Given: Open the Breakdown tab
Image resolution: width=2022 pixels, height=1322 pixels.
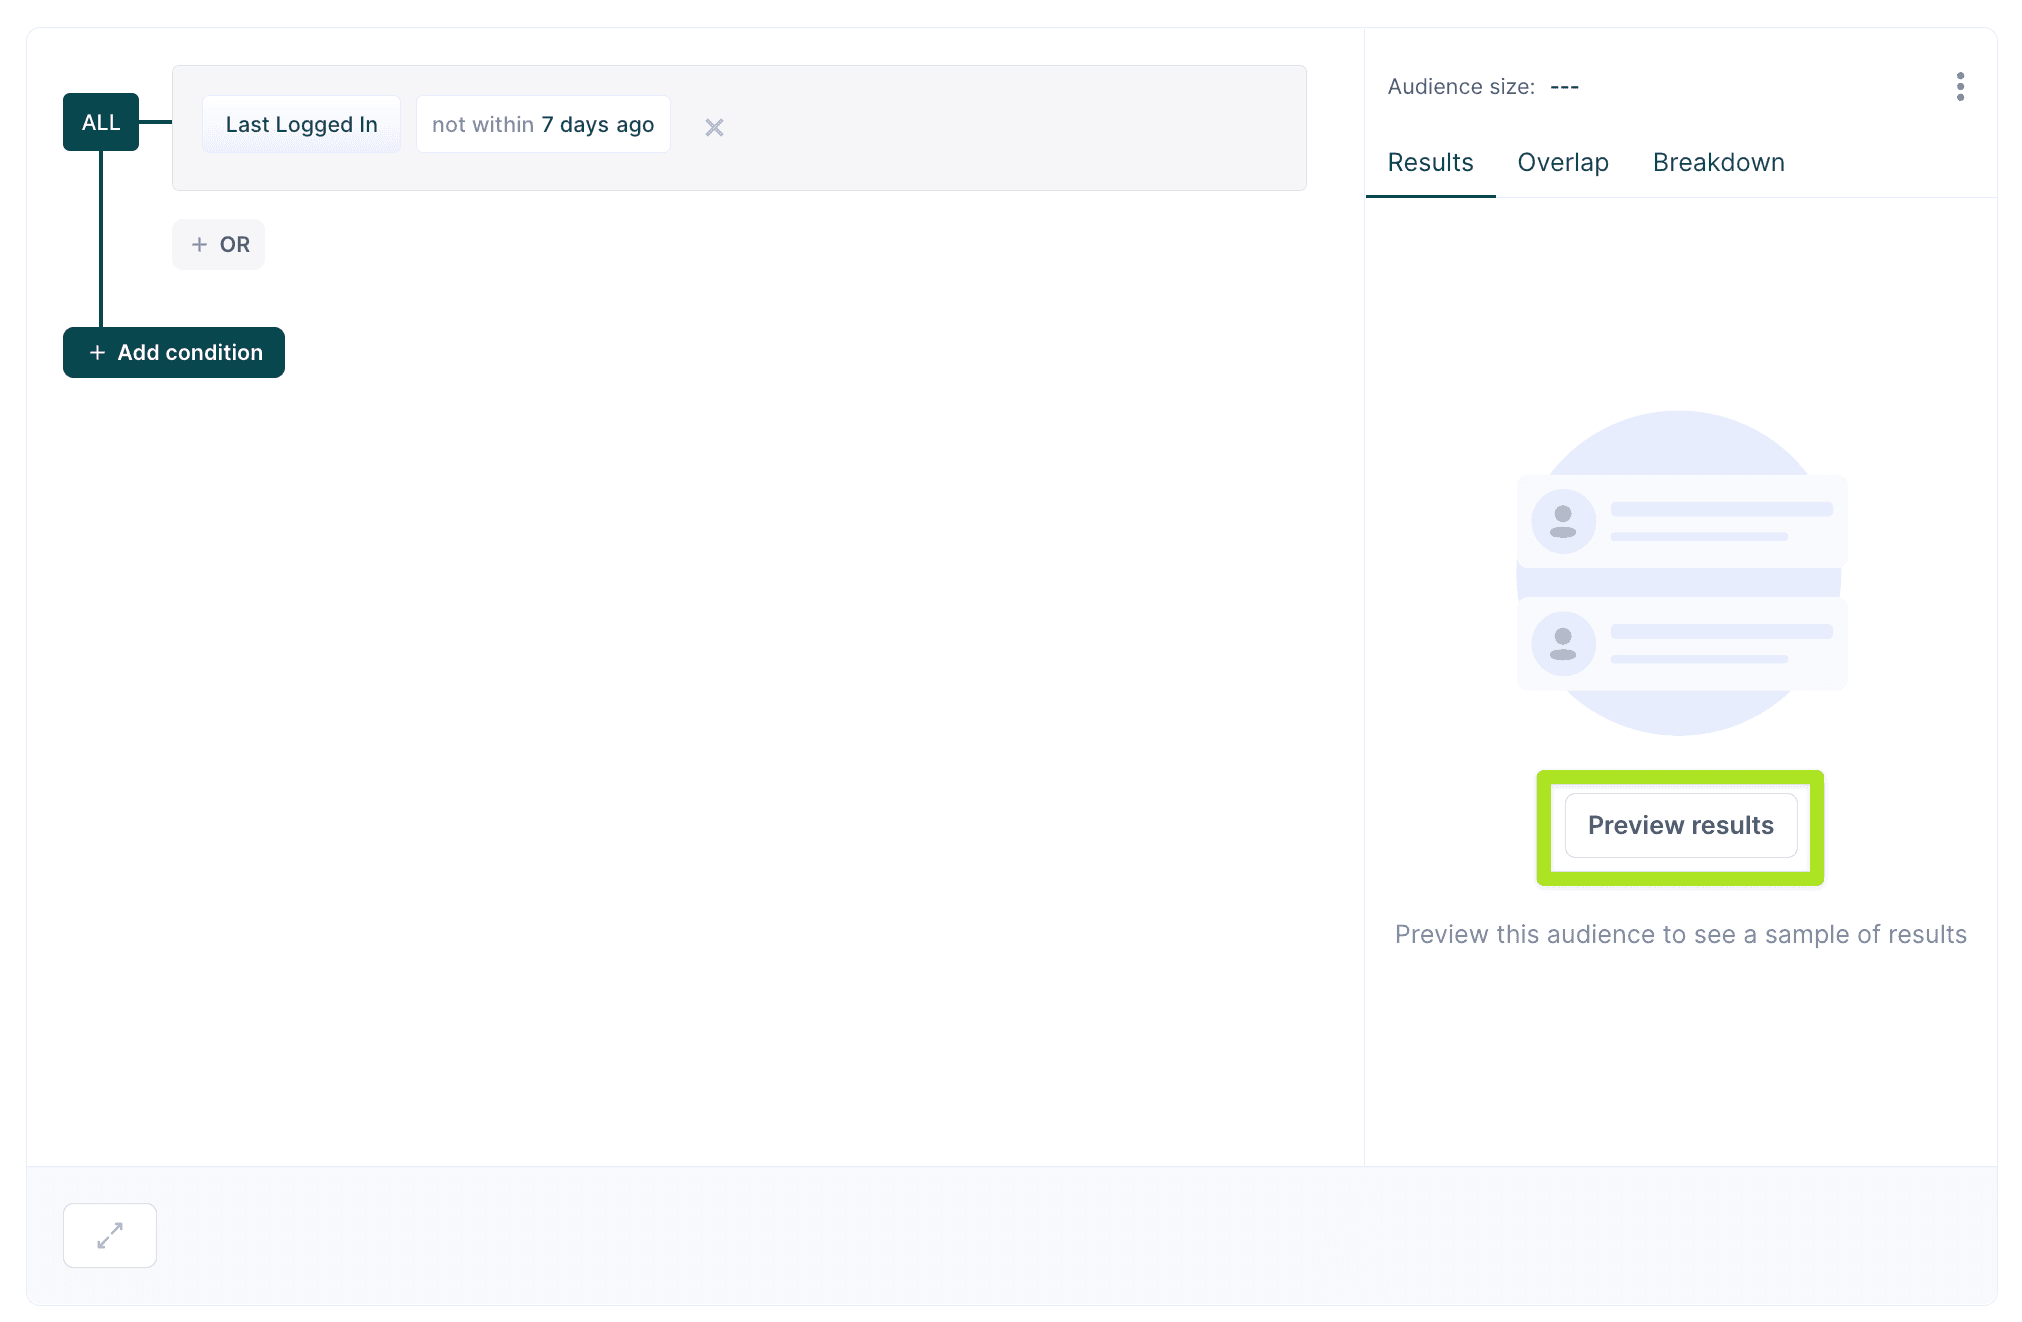Looking at the screenshot, I should tap(1718, 162).
